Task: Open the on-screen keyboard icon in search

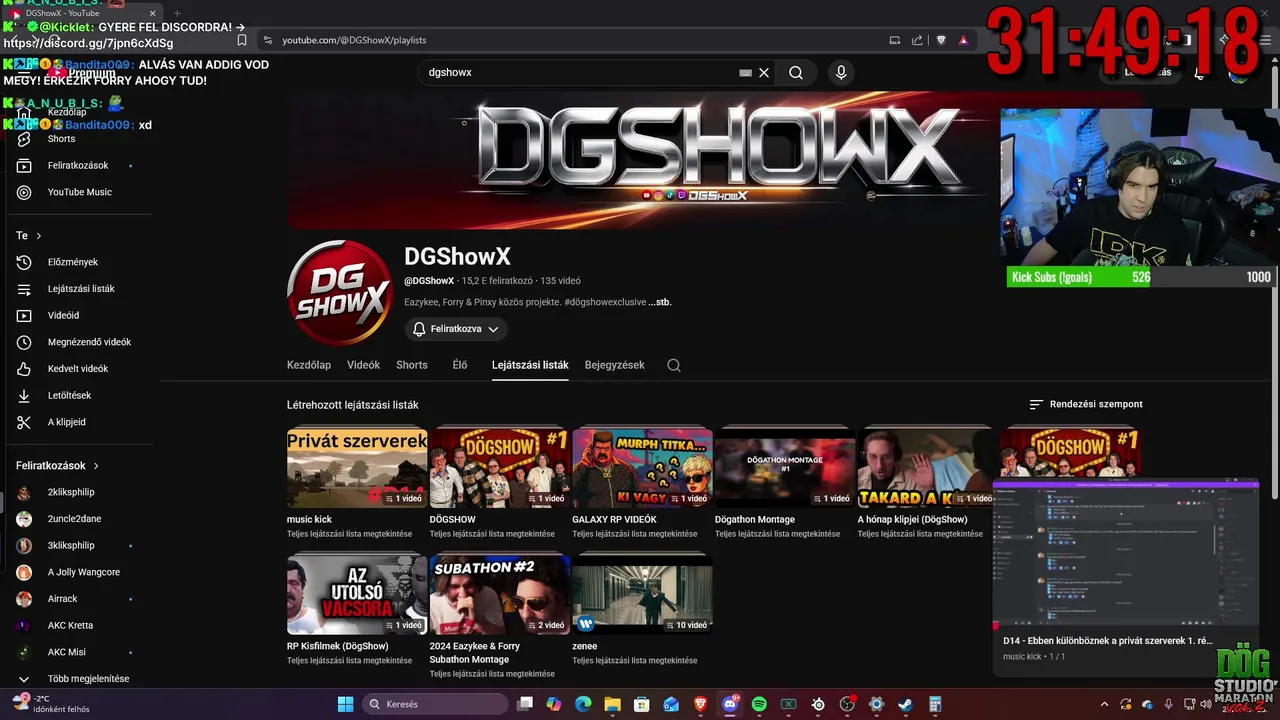Action: [x=745, y=72]
